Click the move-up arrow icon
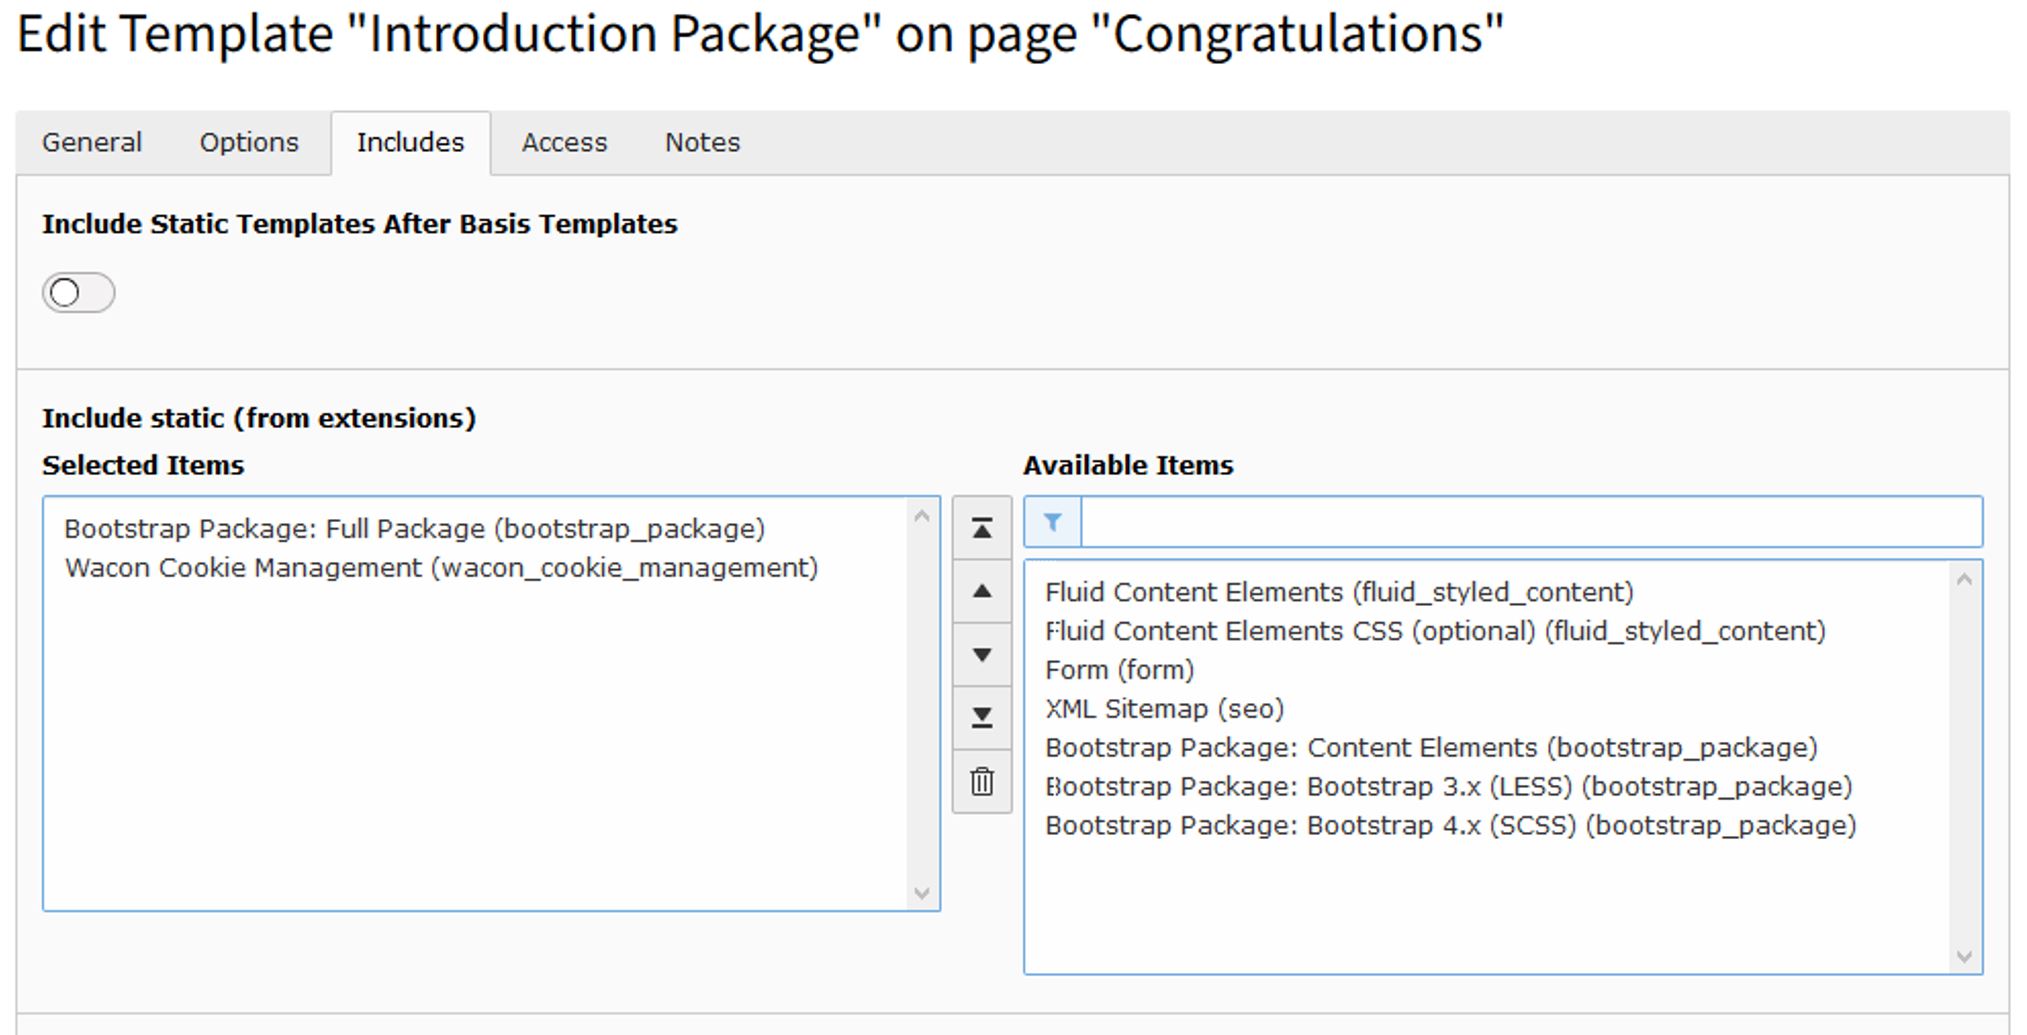 point(981,591)
